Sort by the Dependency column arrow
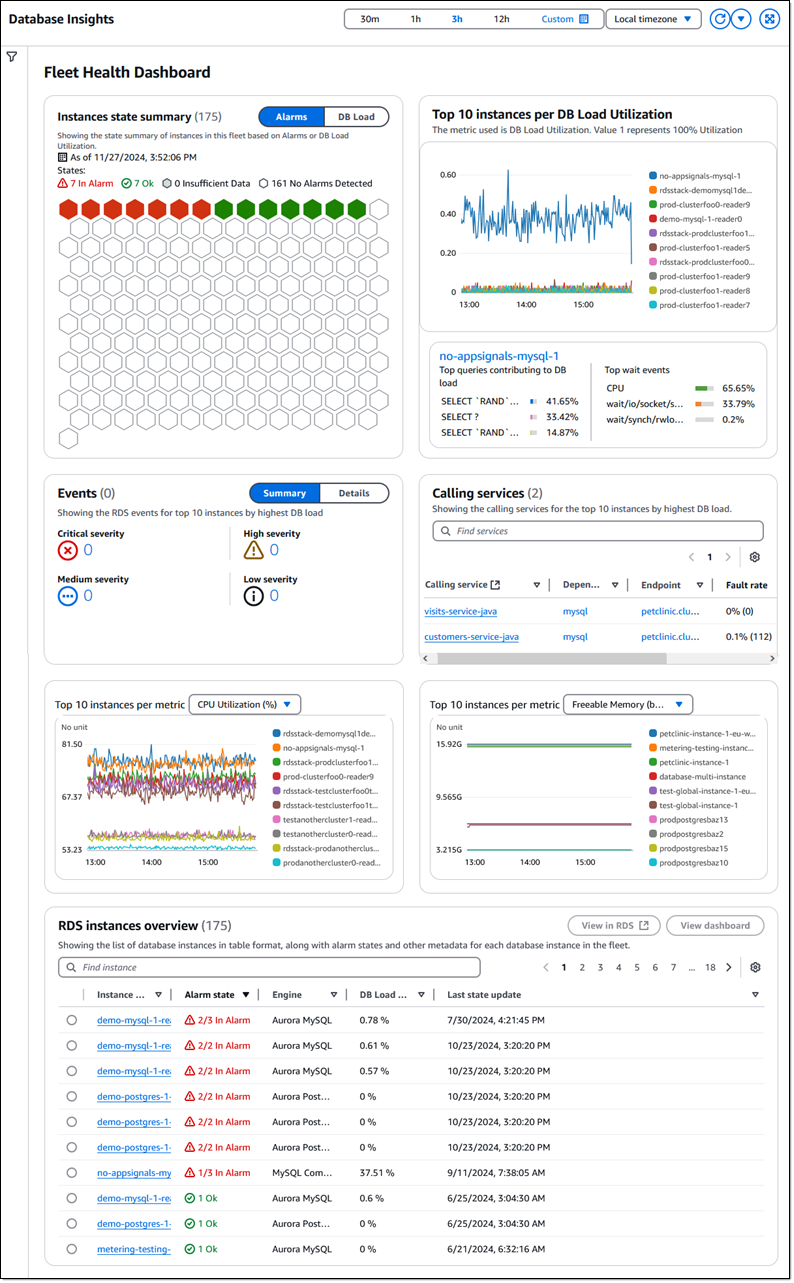Viewport: 794px width, 1283px height. (x=615, y=585)
